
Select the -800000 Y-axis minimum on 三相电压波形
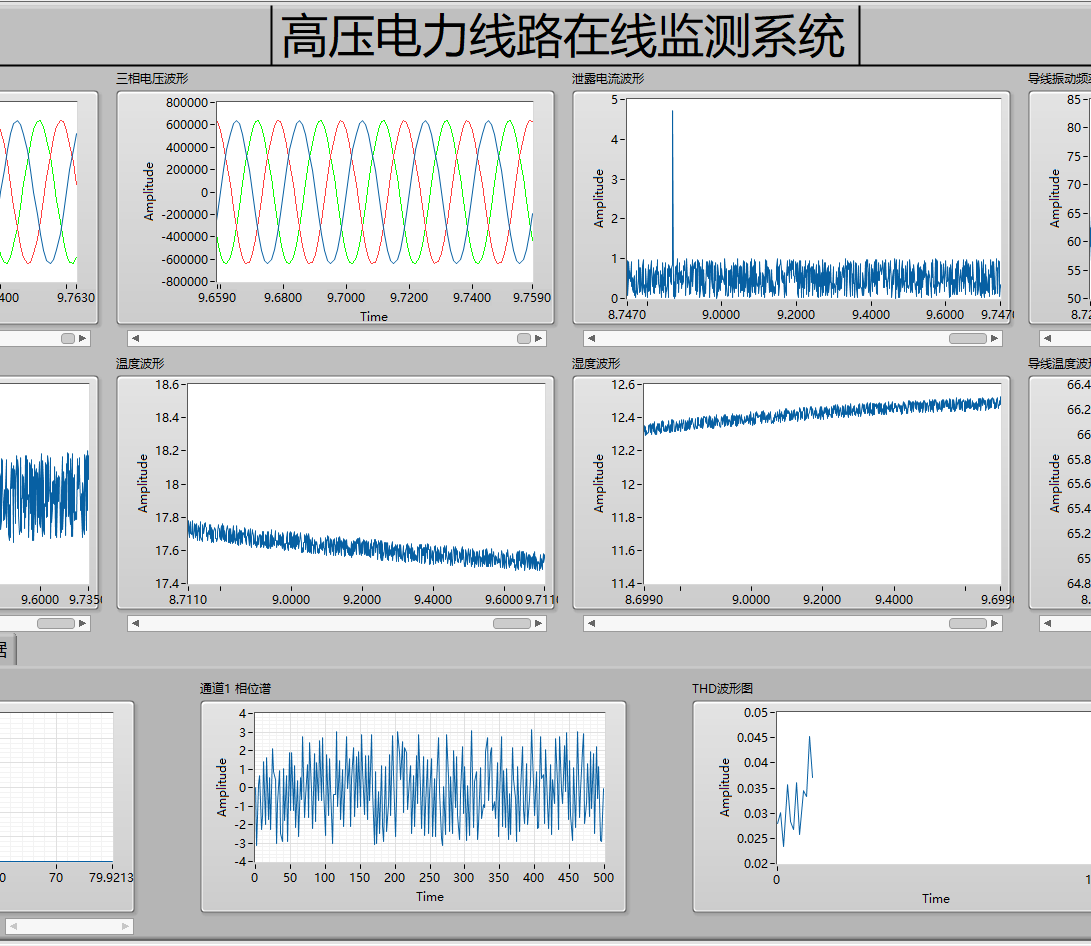click(184, 282)
